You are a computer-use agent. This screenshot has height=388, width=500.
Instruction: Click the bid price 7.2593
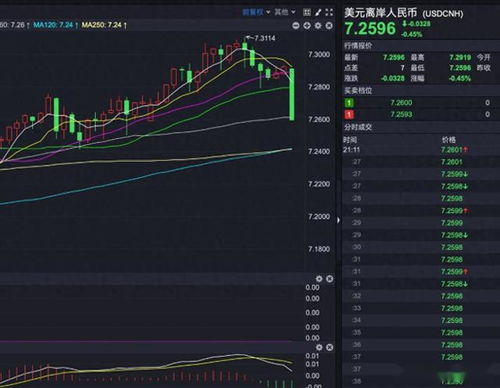tap(401, 115)
